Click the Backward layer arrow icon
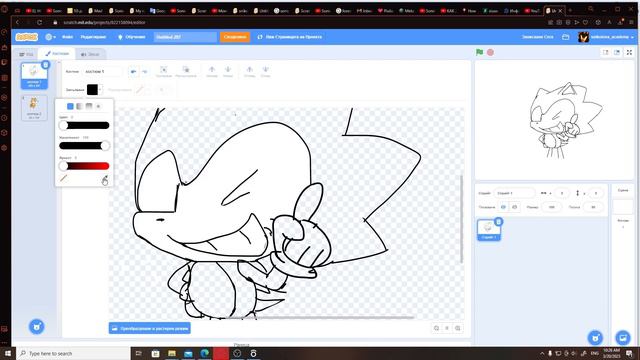This screenshot has height=360, width=640. 228,71
